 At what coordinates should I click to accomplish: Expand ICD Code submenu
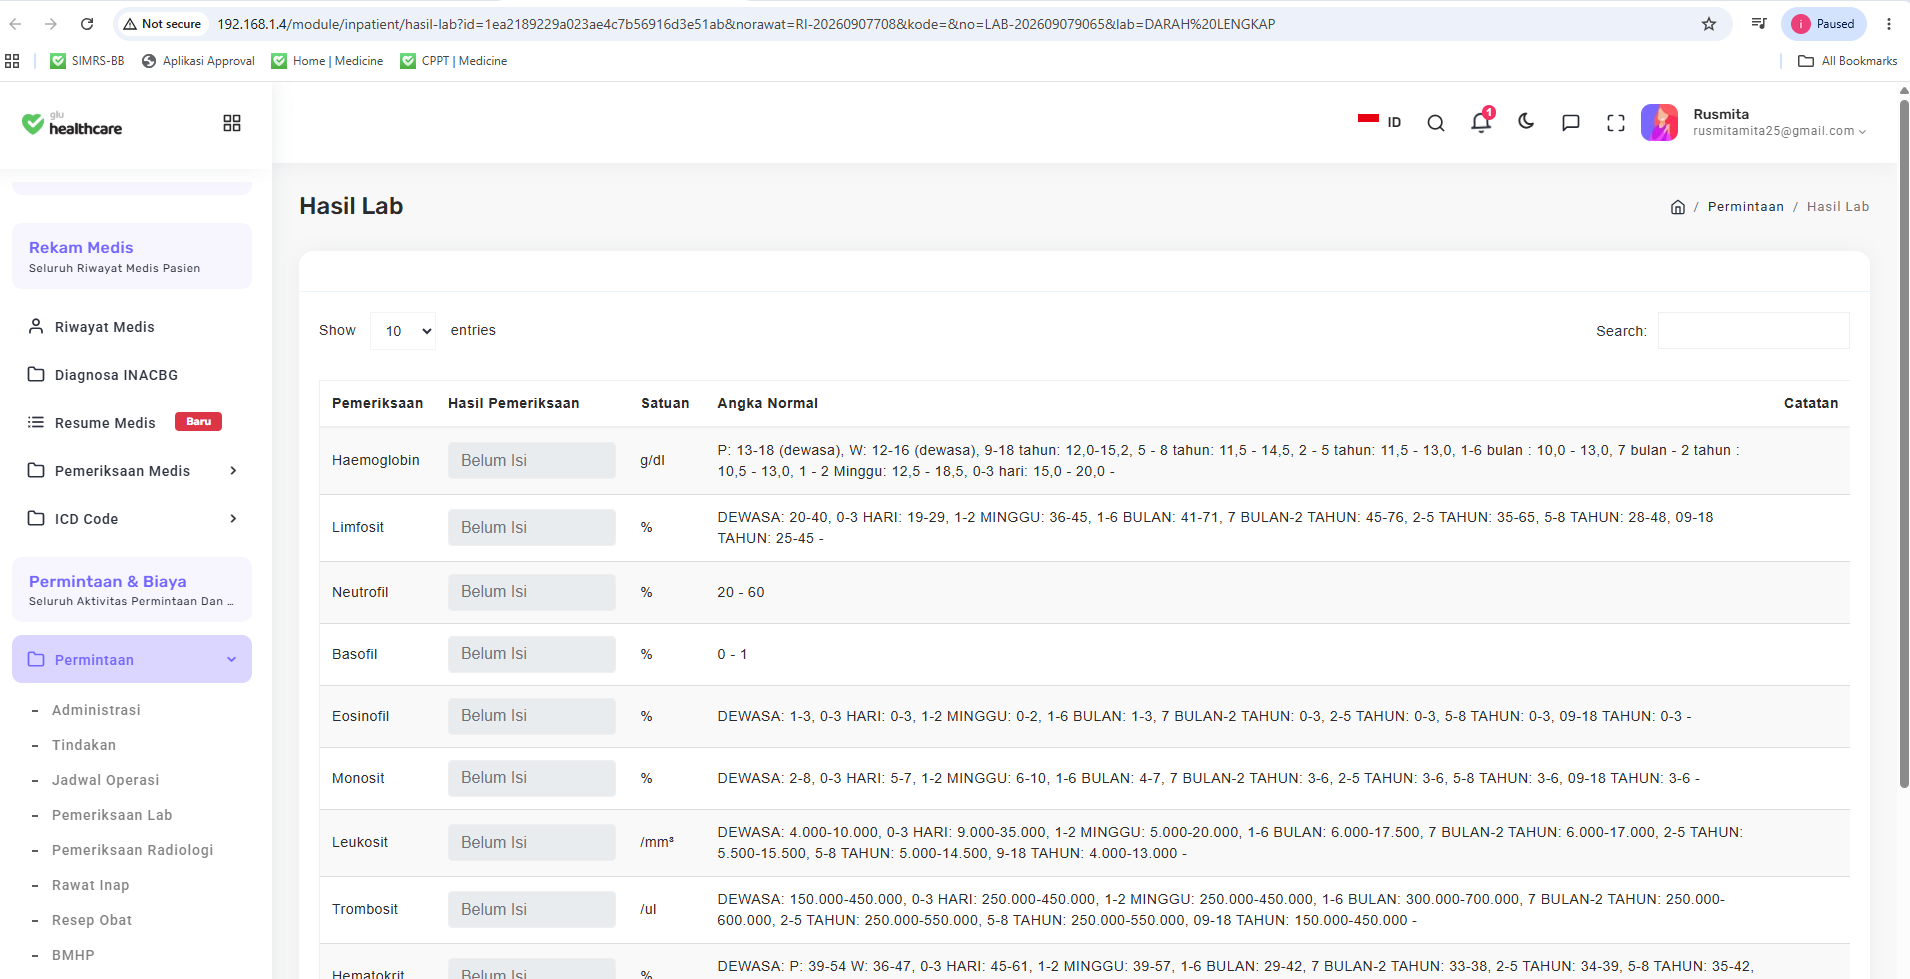point(233,519)
